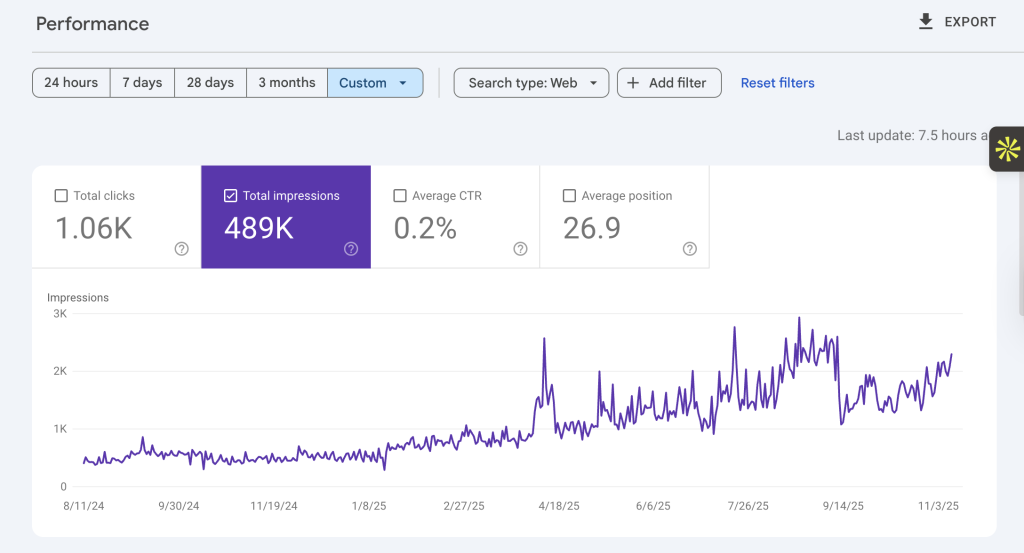Enable the Total clicks checkbox

coord(61,195)
